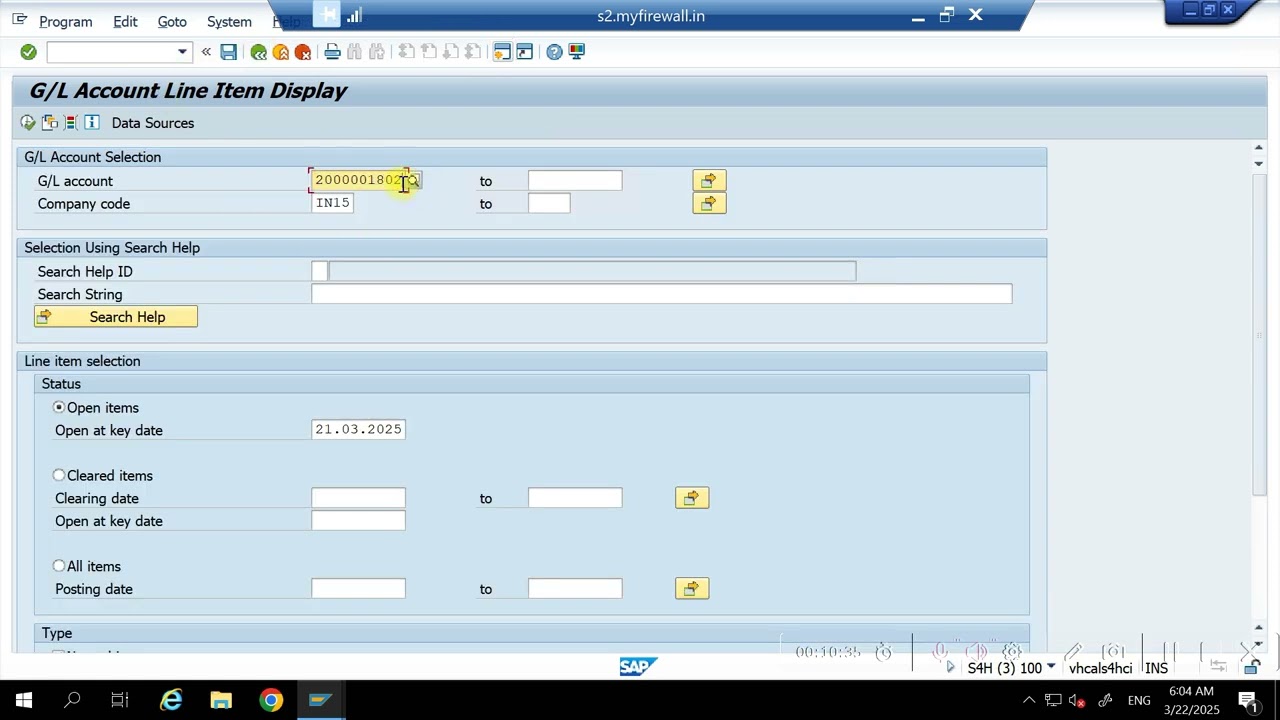Open the System menu
The width and height of the screenshot is (1280, 720).
[x=229, y=21]
